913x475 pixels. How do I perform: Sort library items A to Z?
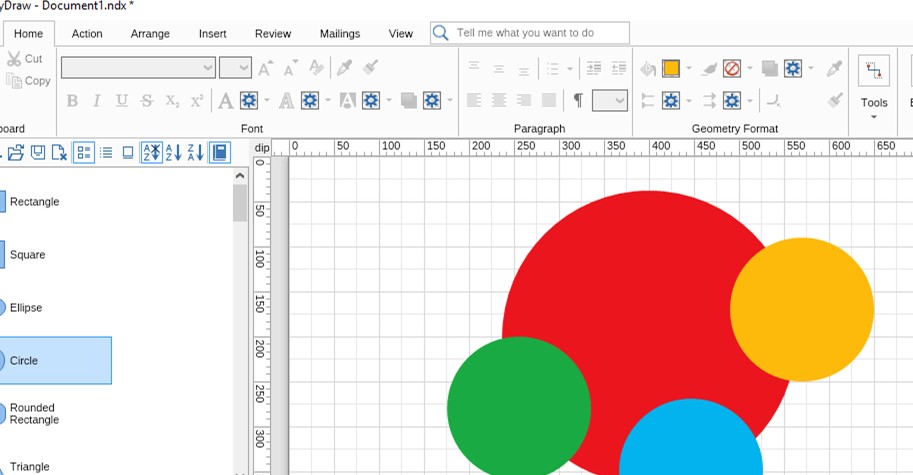click(174, 153)
